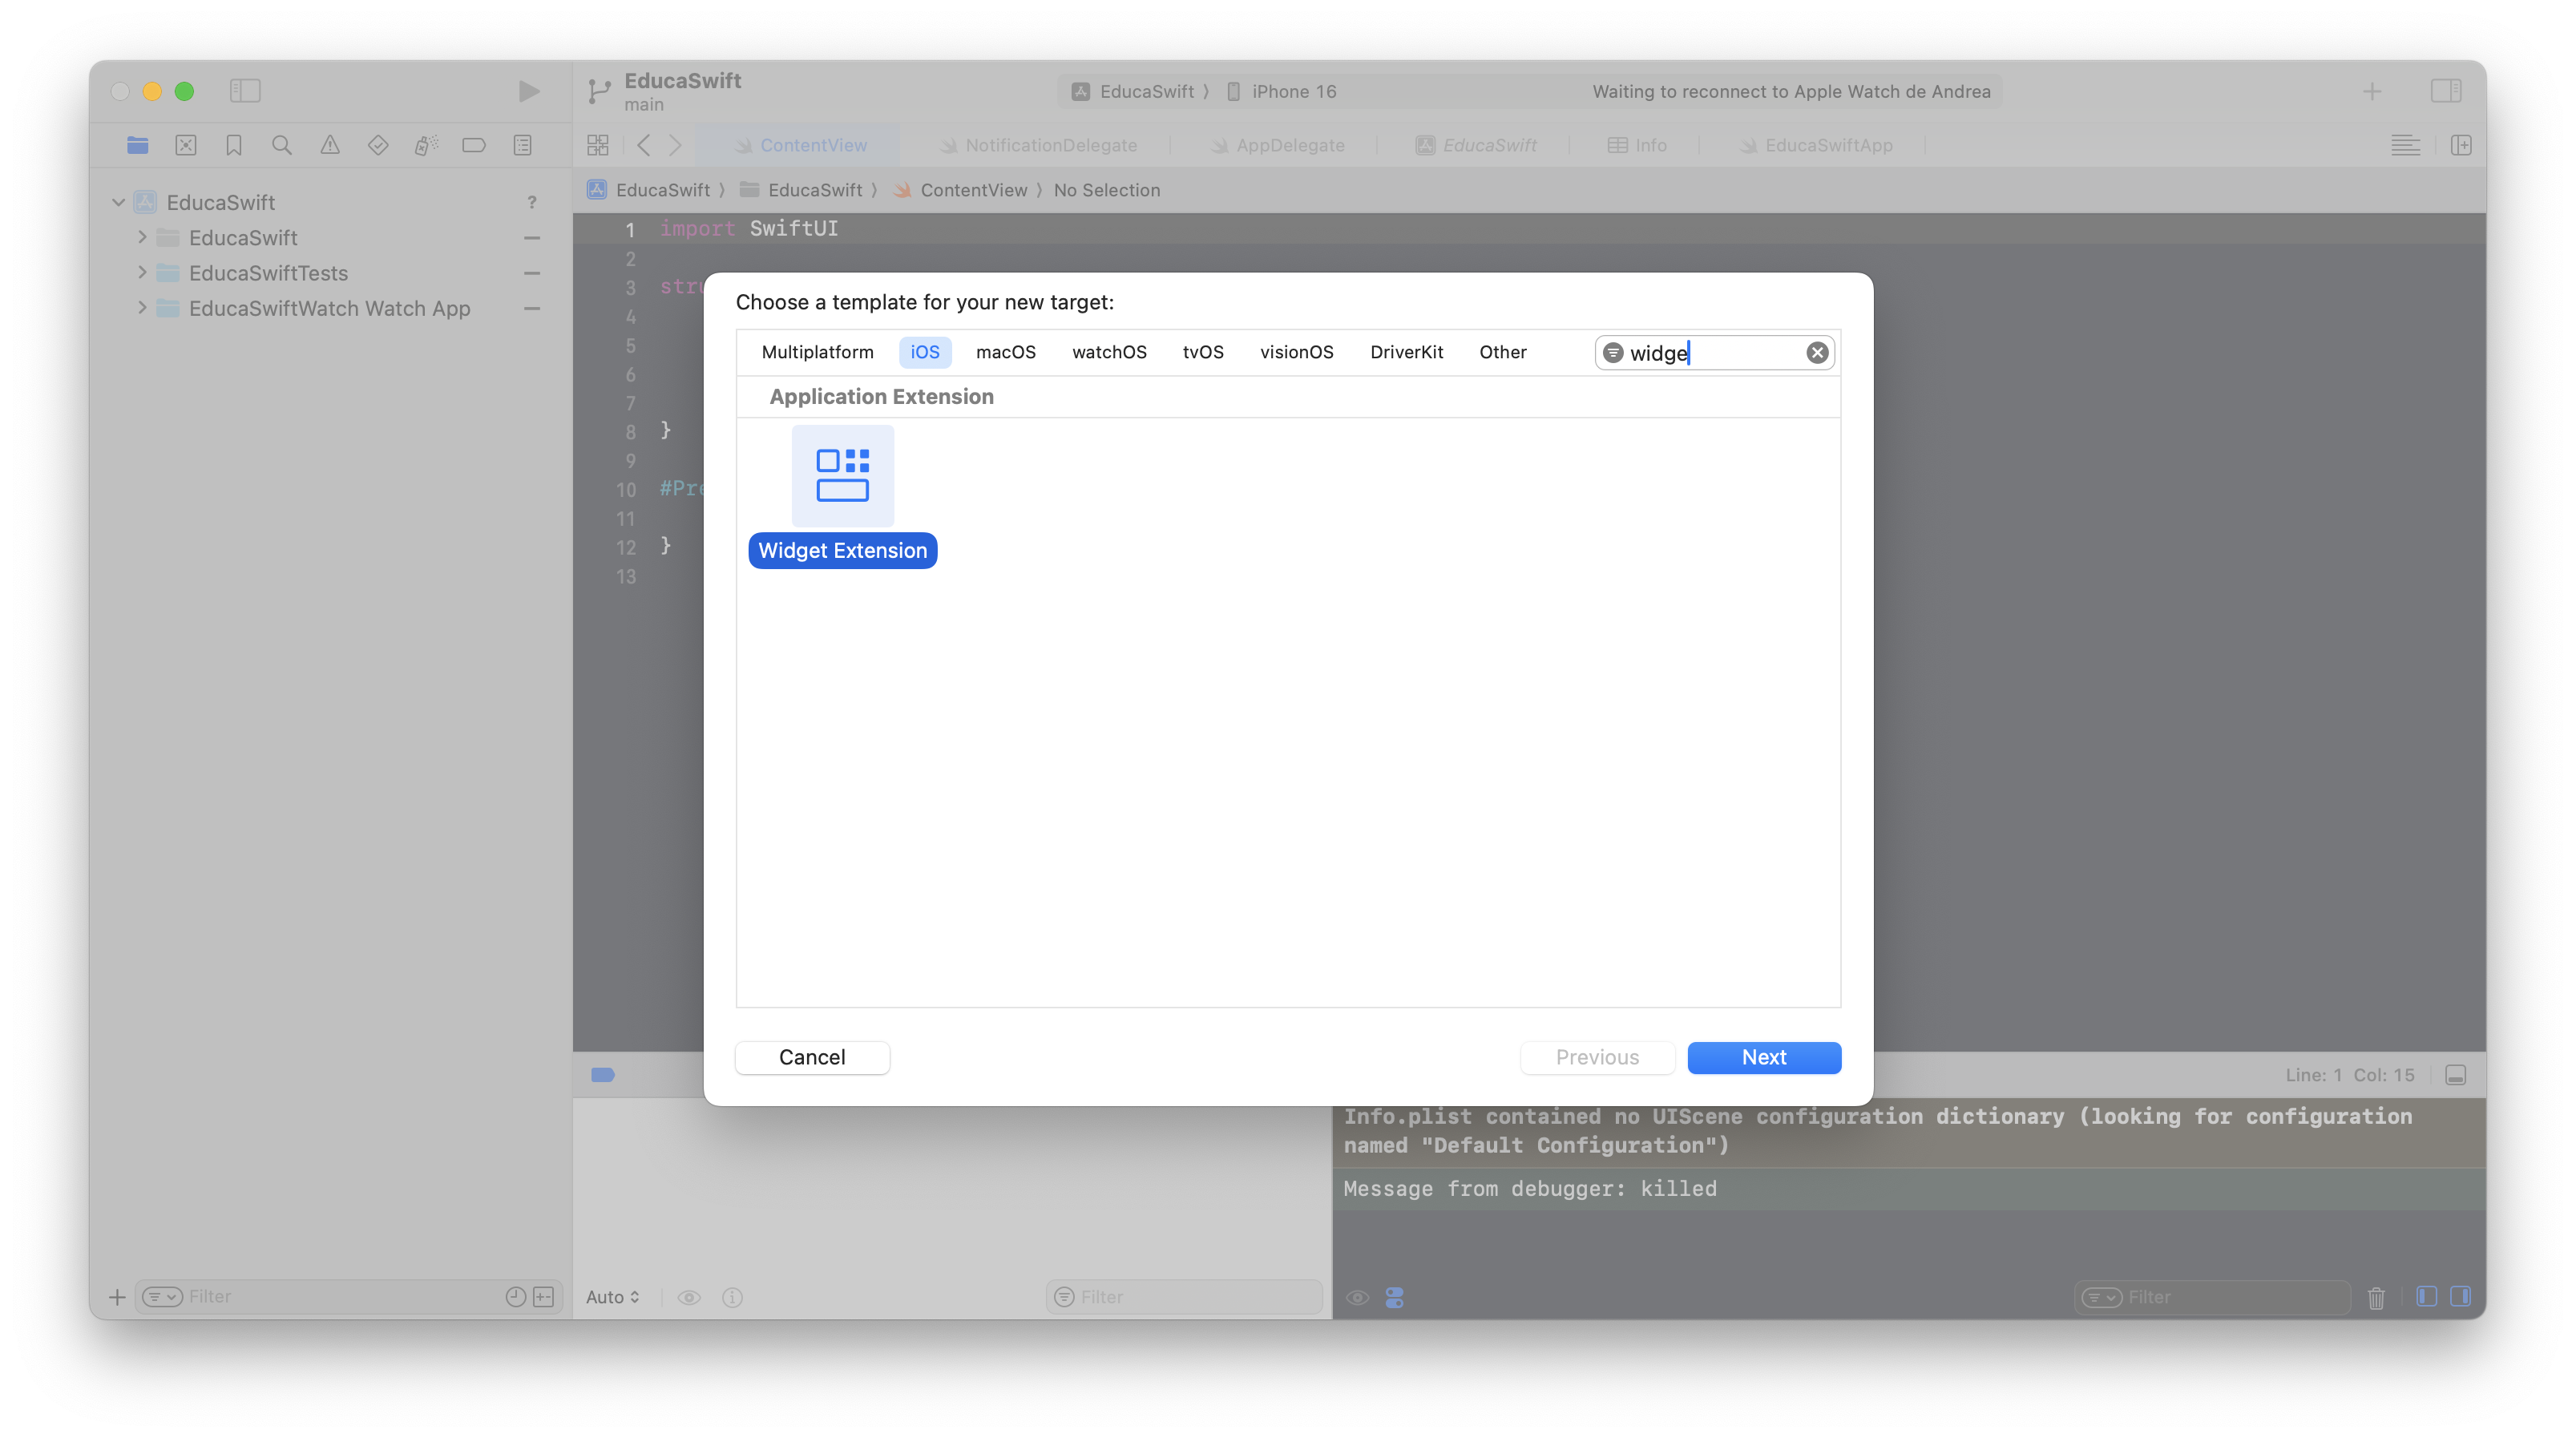Hide the debug area
The width and height of the screenshot is (2576, 1438).
[2455, 1075]
